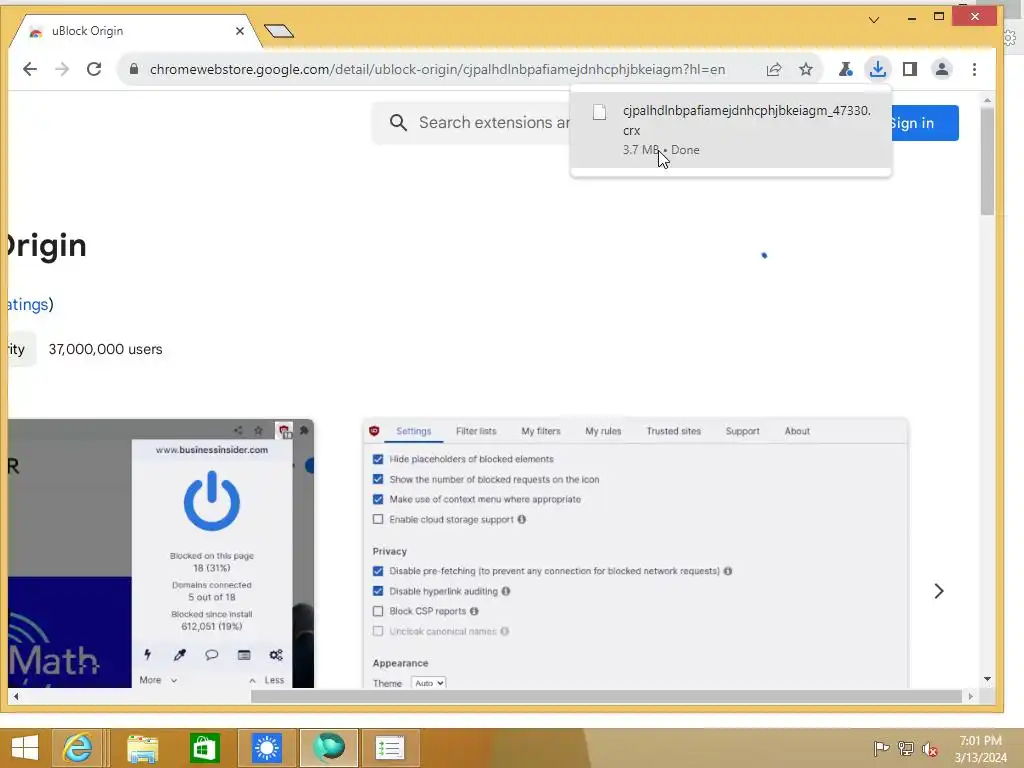1024x768 pixels.
Task: Launch Internet Explorer from taskbar
Action: 77,748
